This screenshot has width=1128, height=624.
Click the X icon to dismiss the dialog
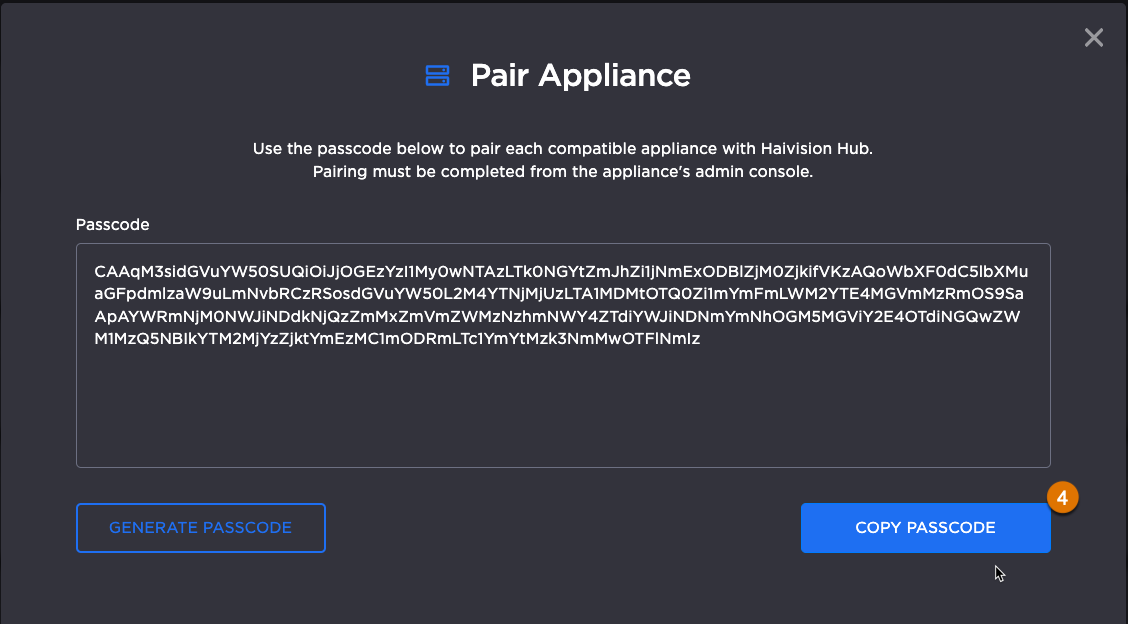point(1093,37)
